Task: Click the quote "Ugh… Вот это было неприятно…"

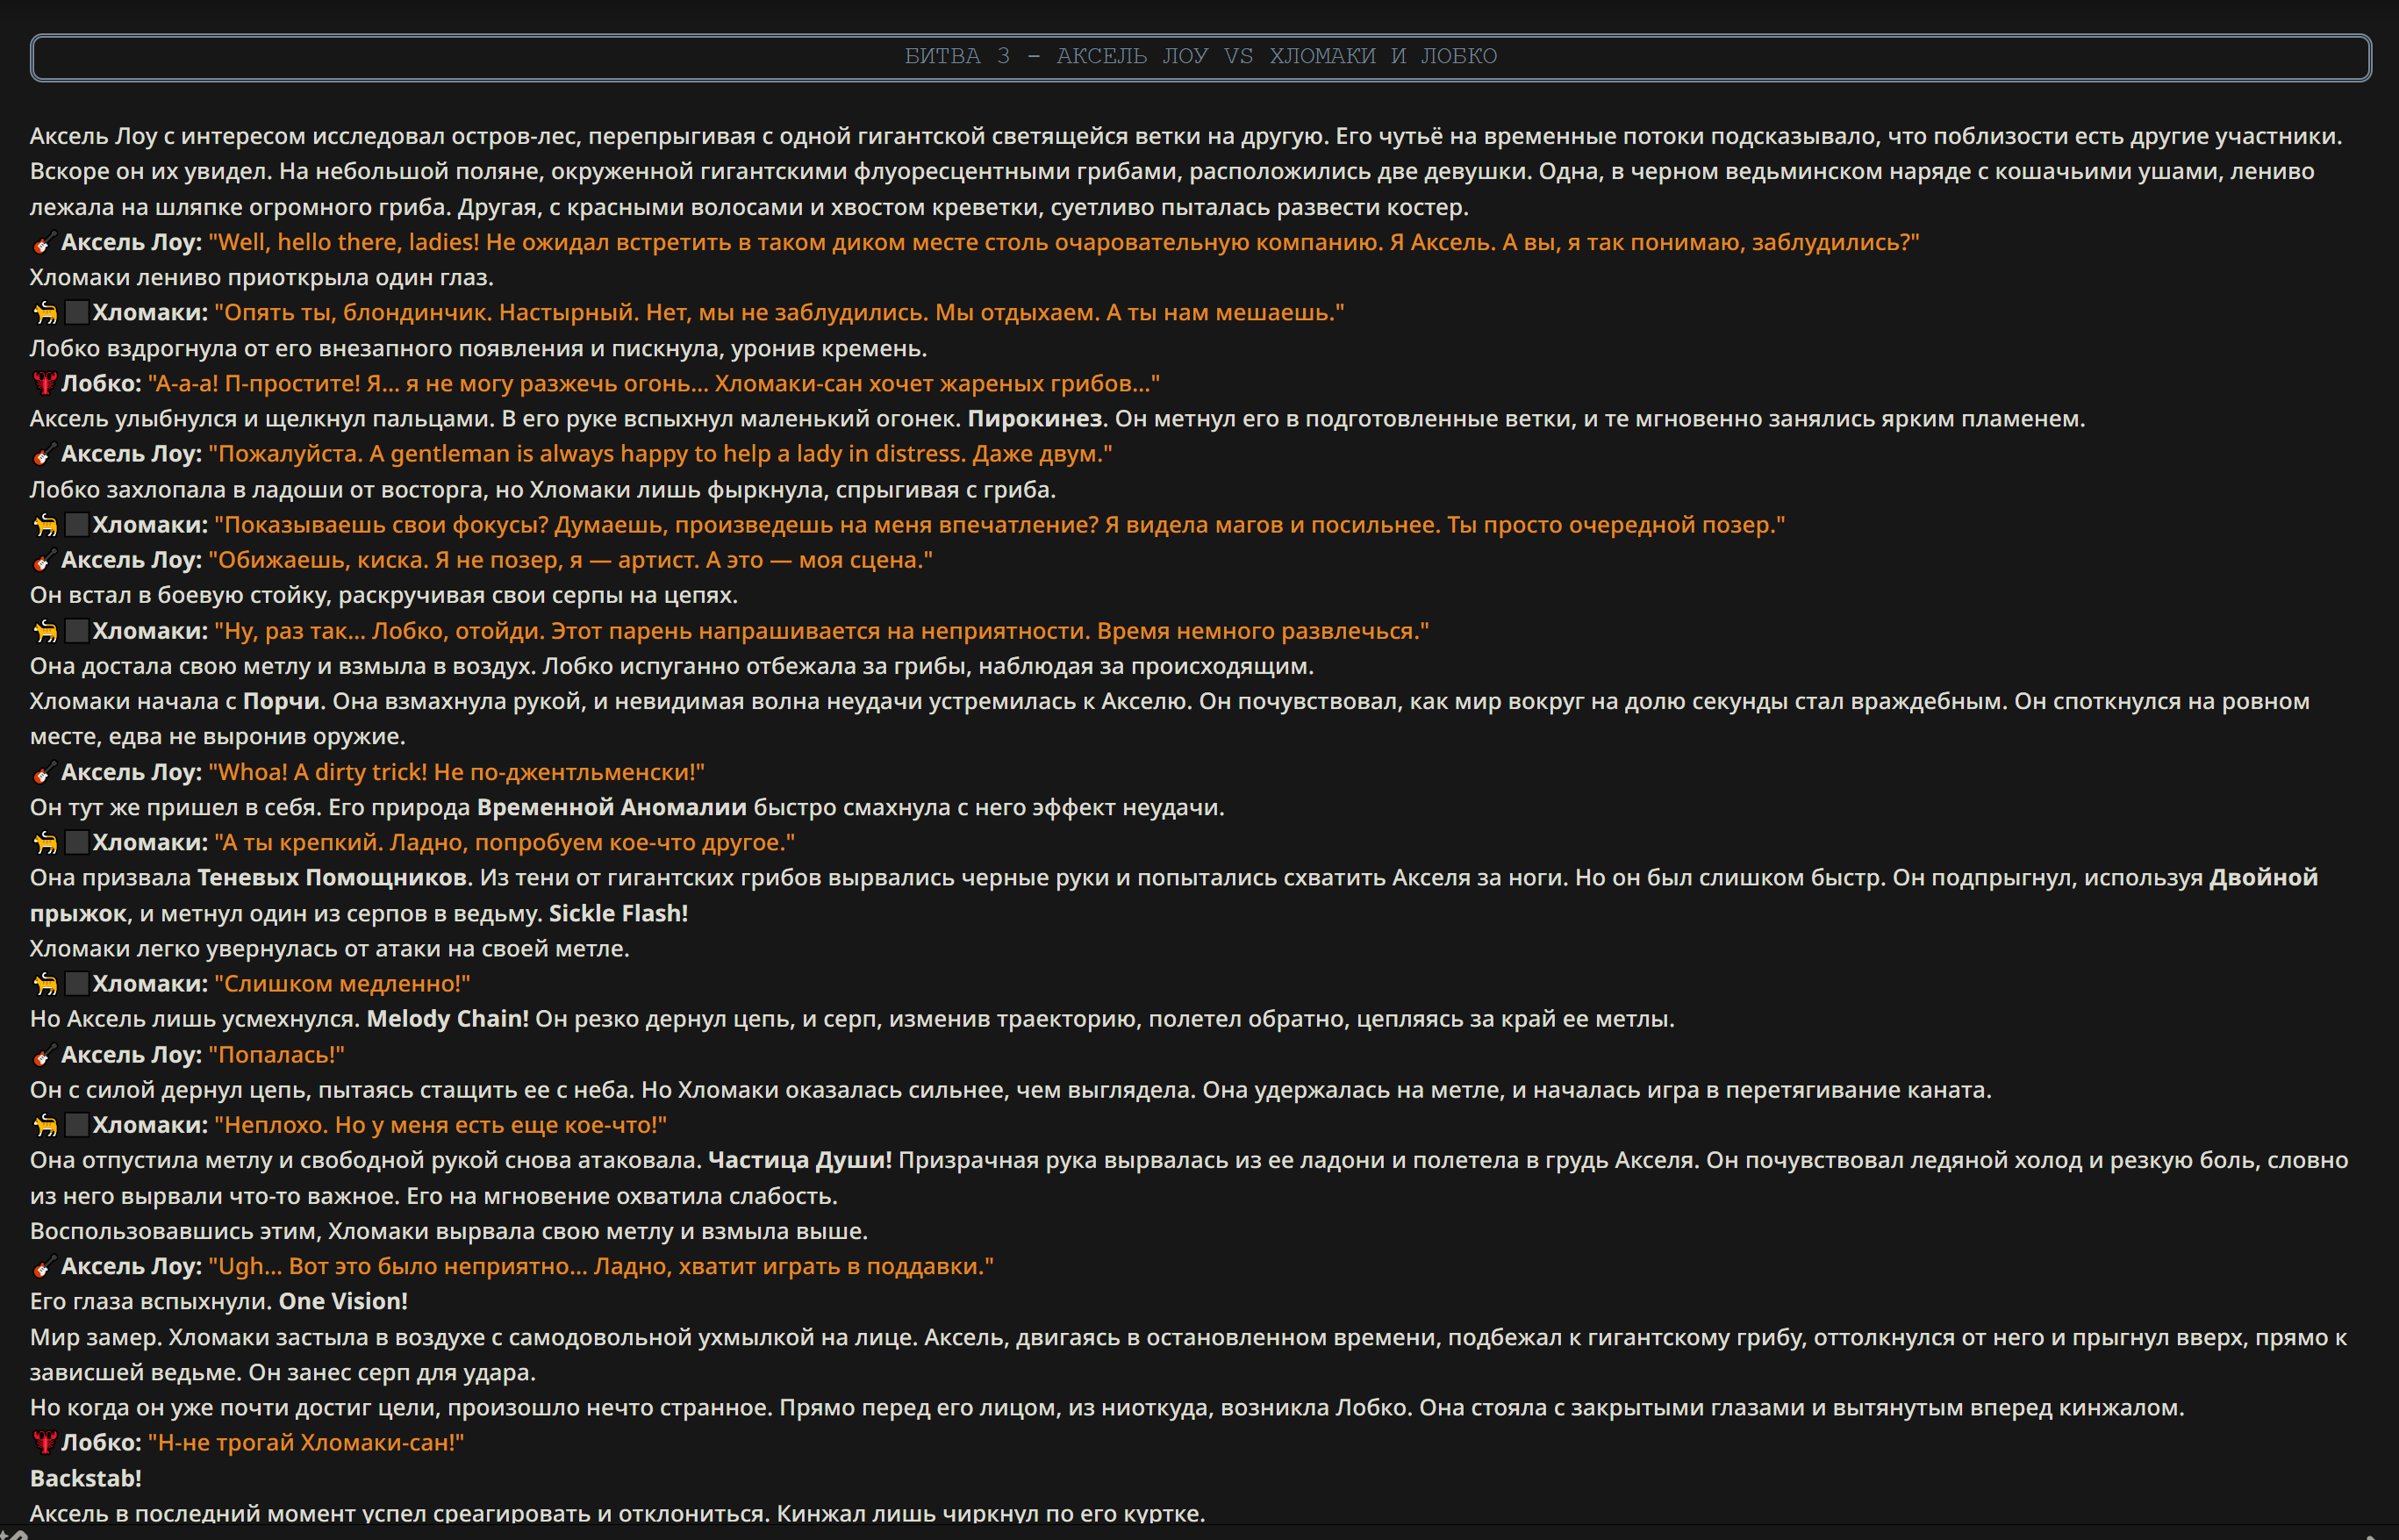Action: (x=601, y=1266)
